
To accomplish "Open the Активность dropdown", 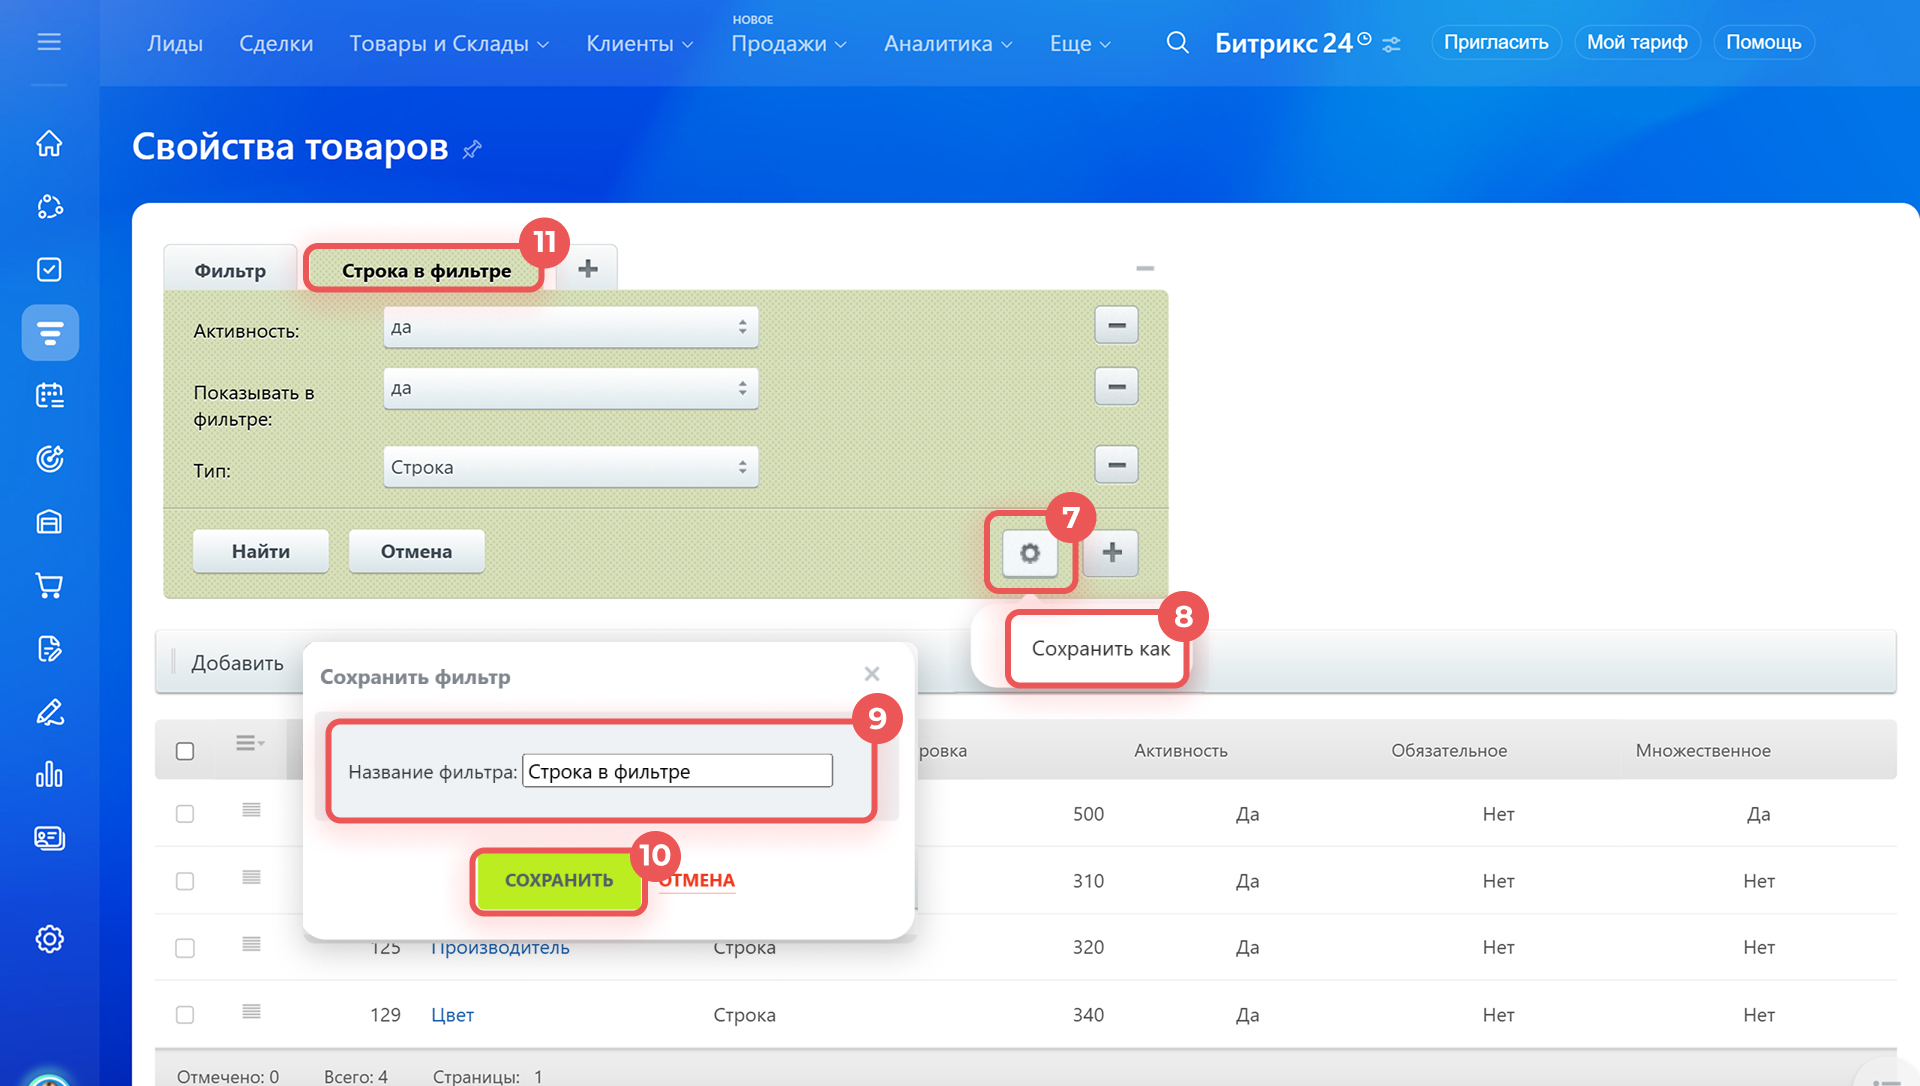I will click(570, 327).
